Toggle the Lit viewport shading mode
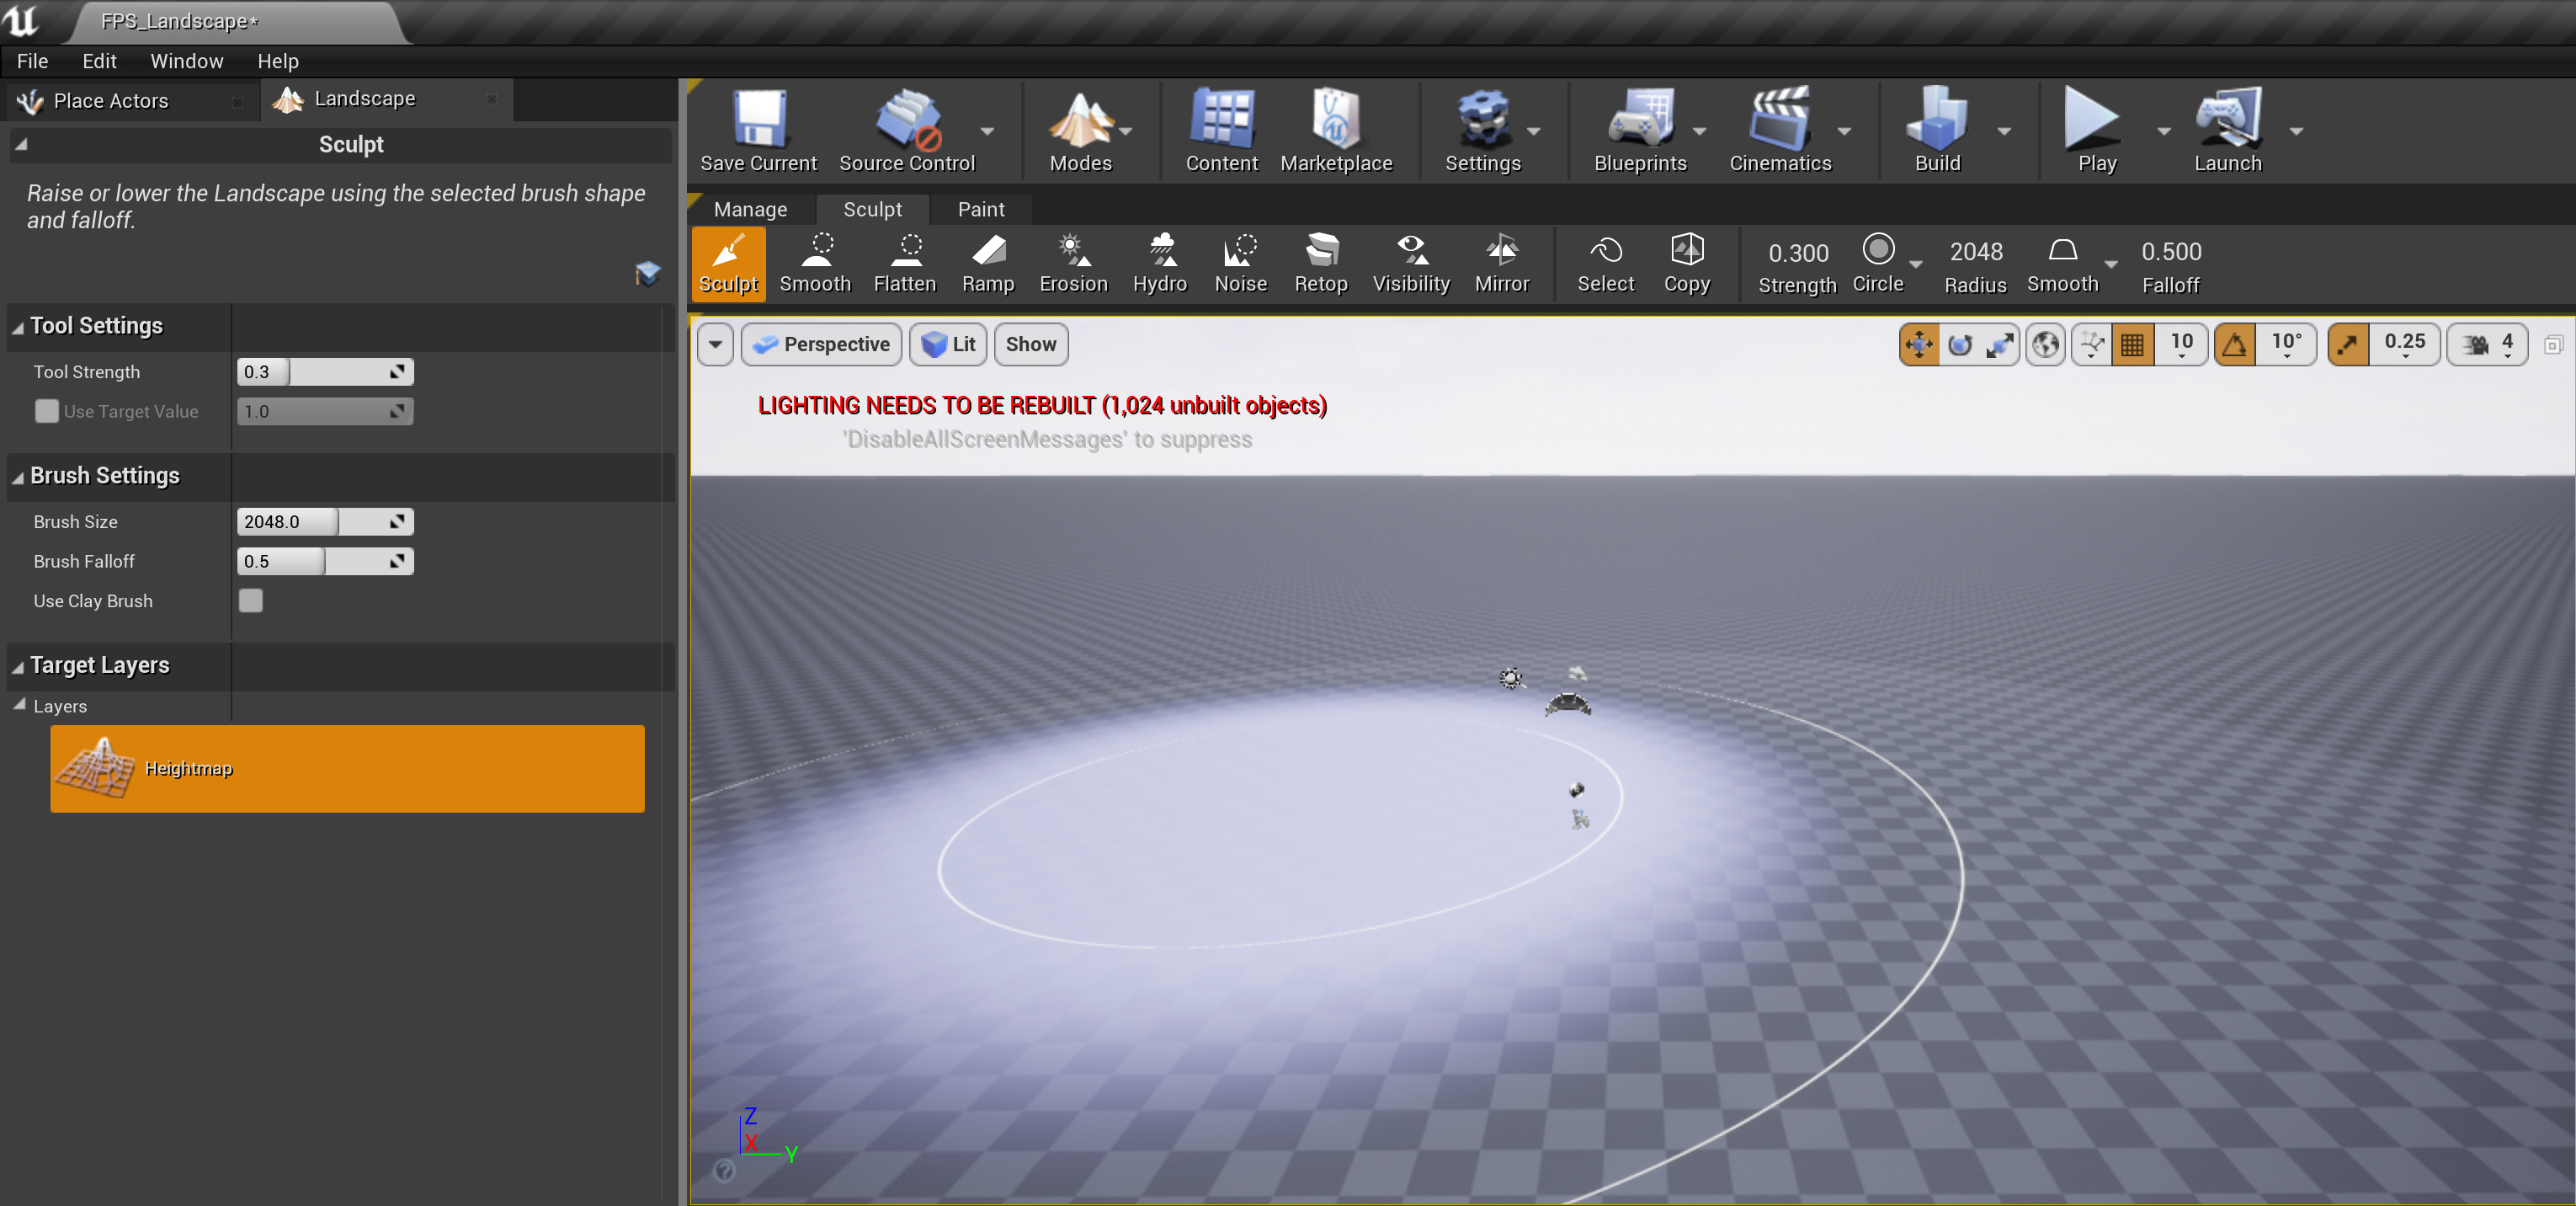2576x1206 pixels. pyautogui.click(x=946, y=344)
